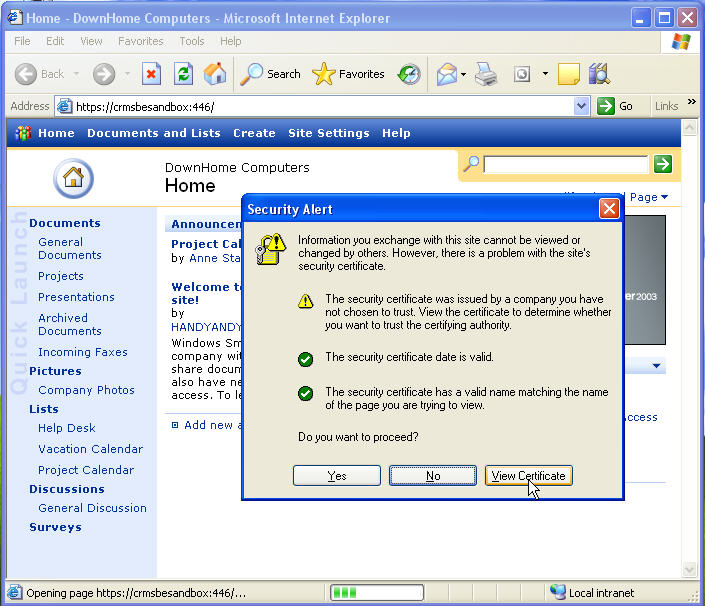Open the Favorites star button

pos(348,74)
